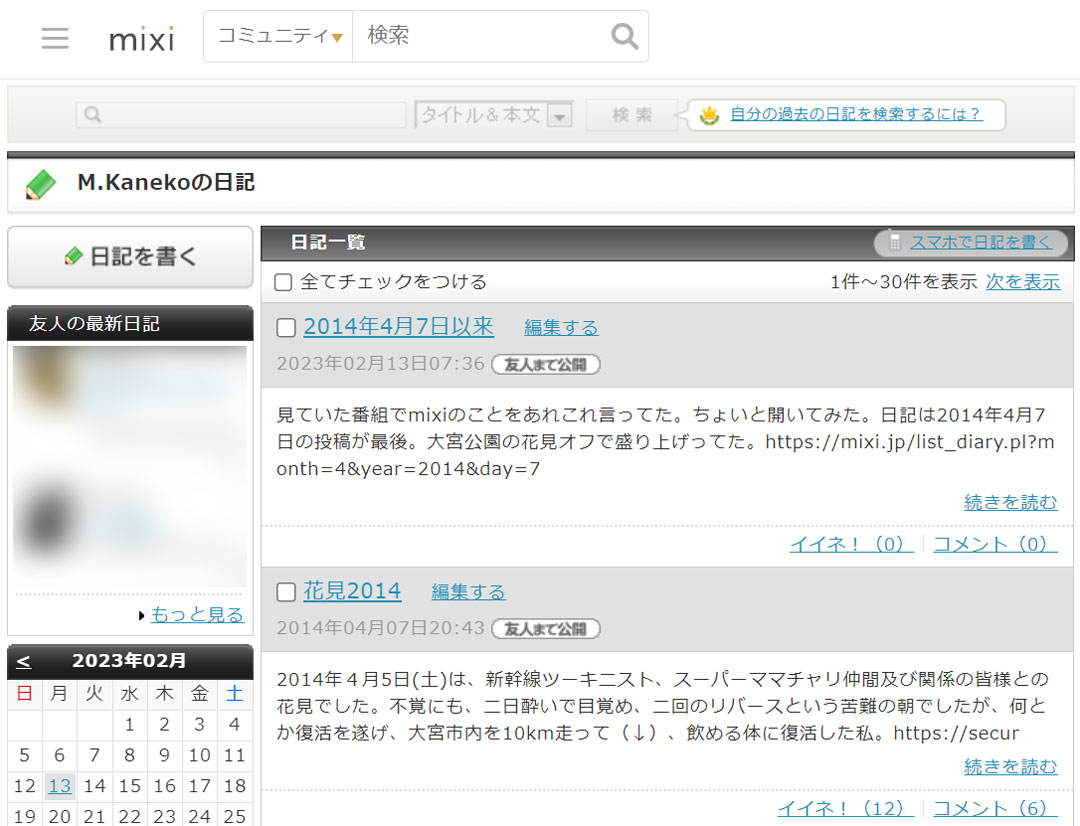Click the 1件〜30件を表示 text
Image resolution: width=1080 pixels, height=826 pixels.
(x=904, y=282)
